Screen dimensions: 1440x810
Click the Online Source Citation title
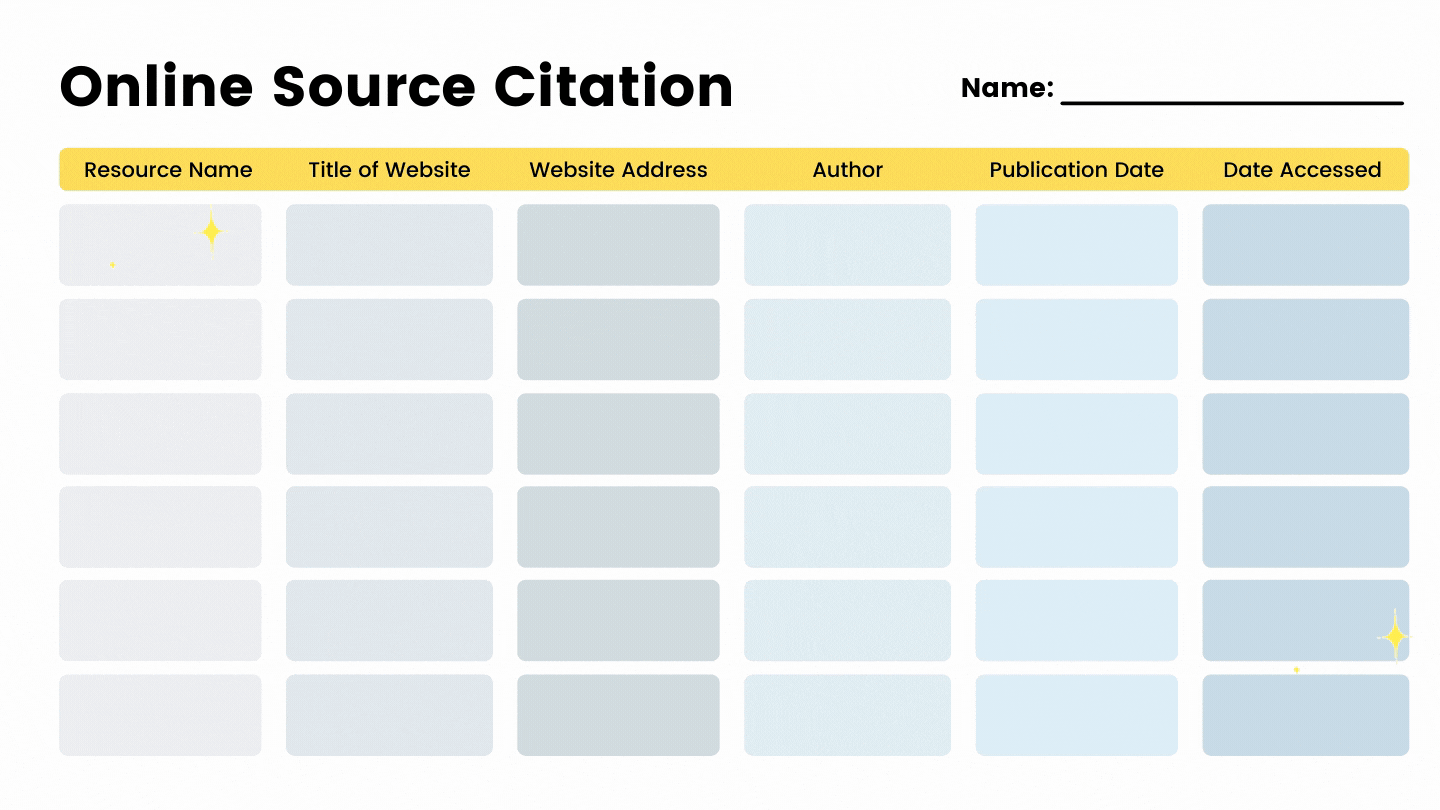pos(396,86)
